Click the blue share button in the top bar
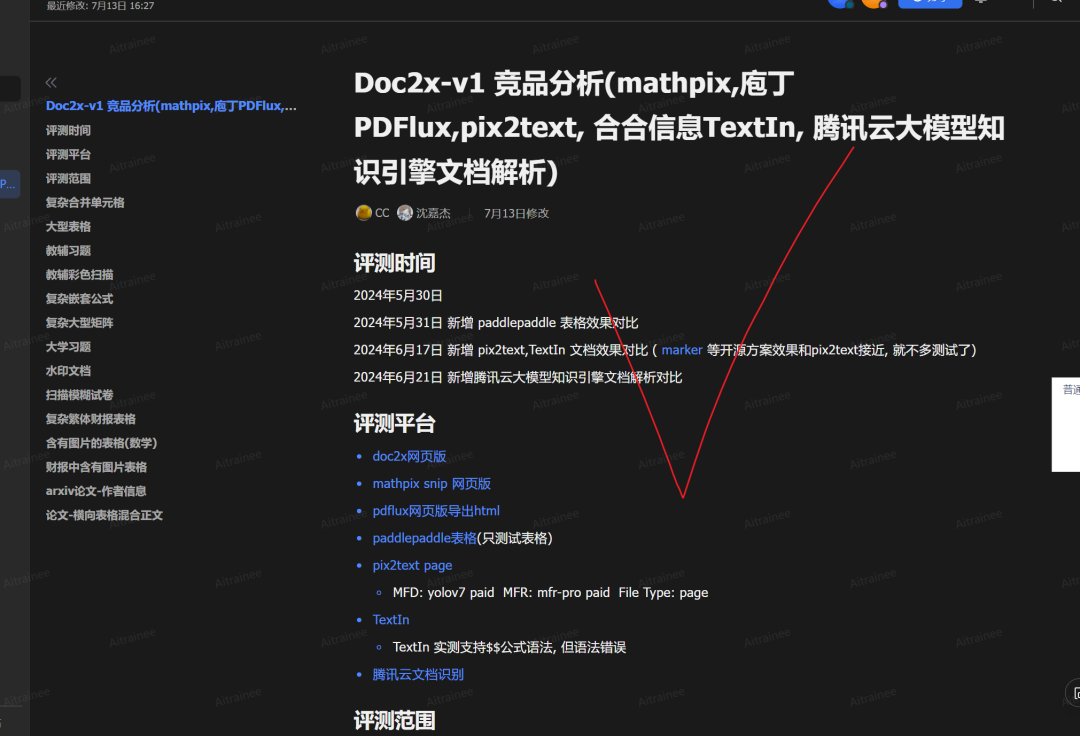 point(930,4)
